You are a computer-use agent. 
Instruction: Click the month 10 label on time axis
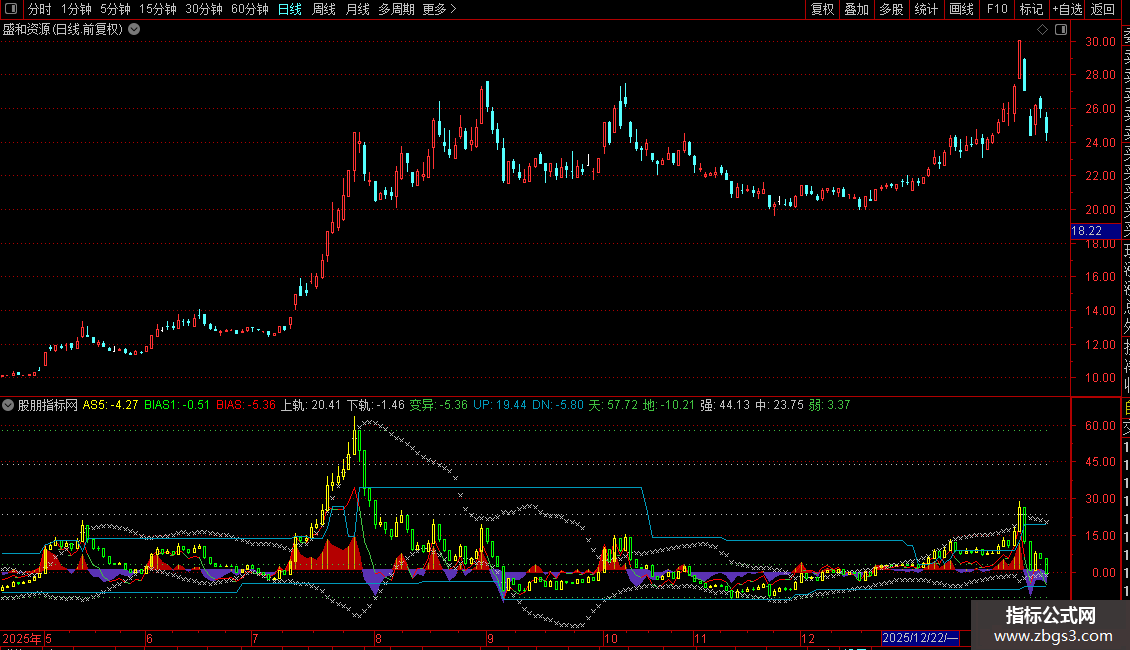(610, 638)
